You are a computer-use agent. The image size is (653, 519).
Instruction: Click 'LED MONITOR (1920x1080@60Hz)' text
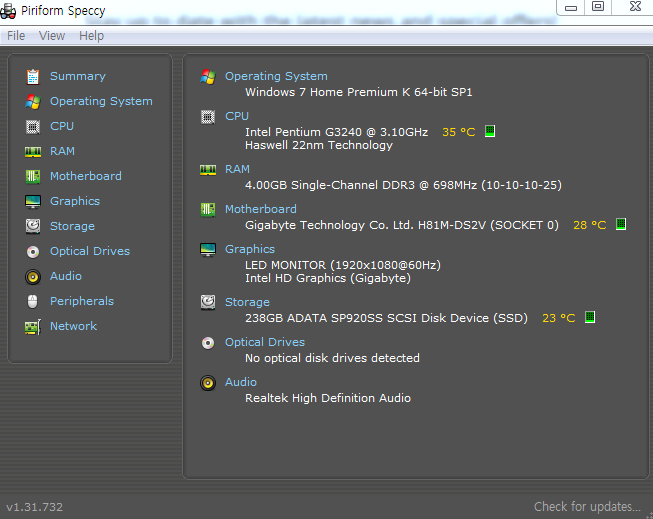[x=343, y=265]
